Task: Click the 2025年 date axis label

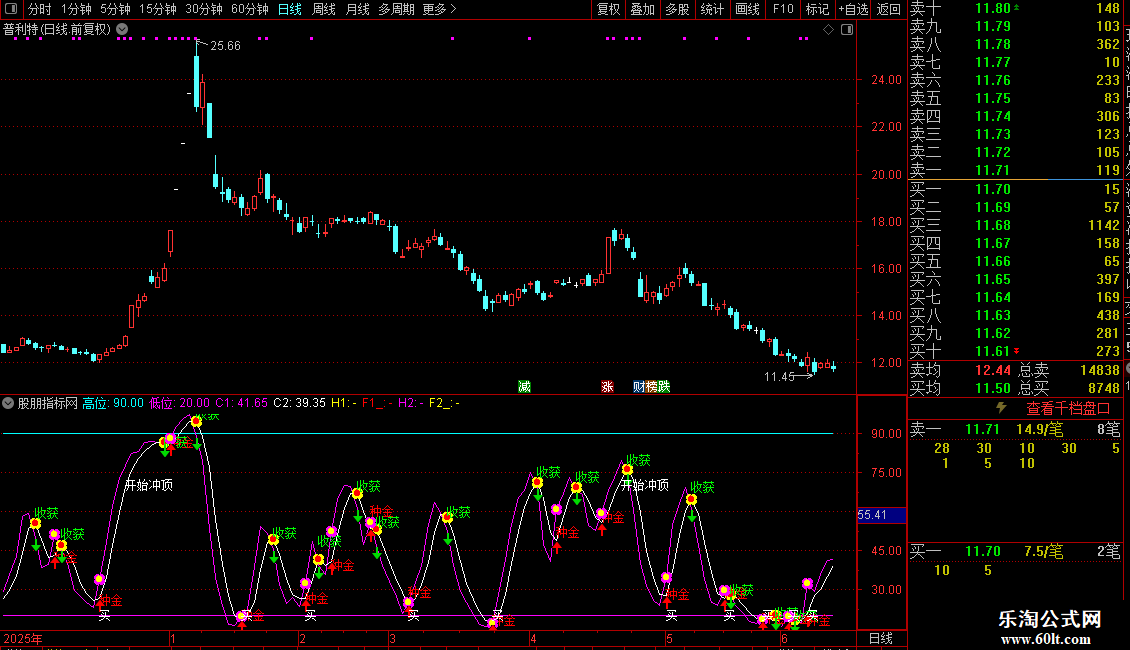Action: [23, 638]
